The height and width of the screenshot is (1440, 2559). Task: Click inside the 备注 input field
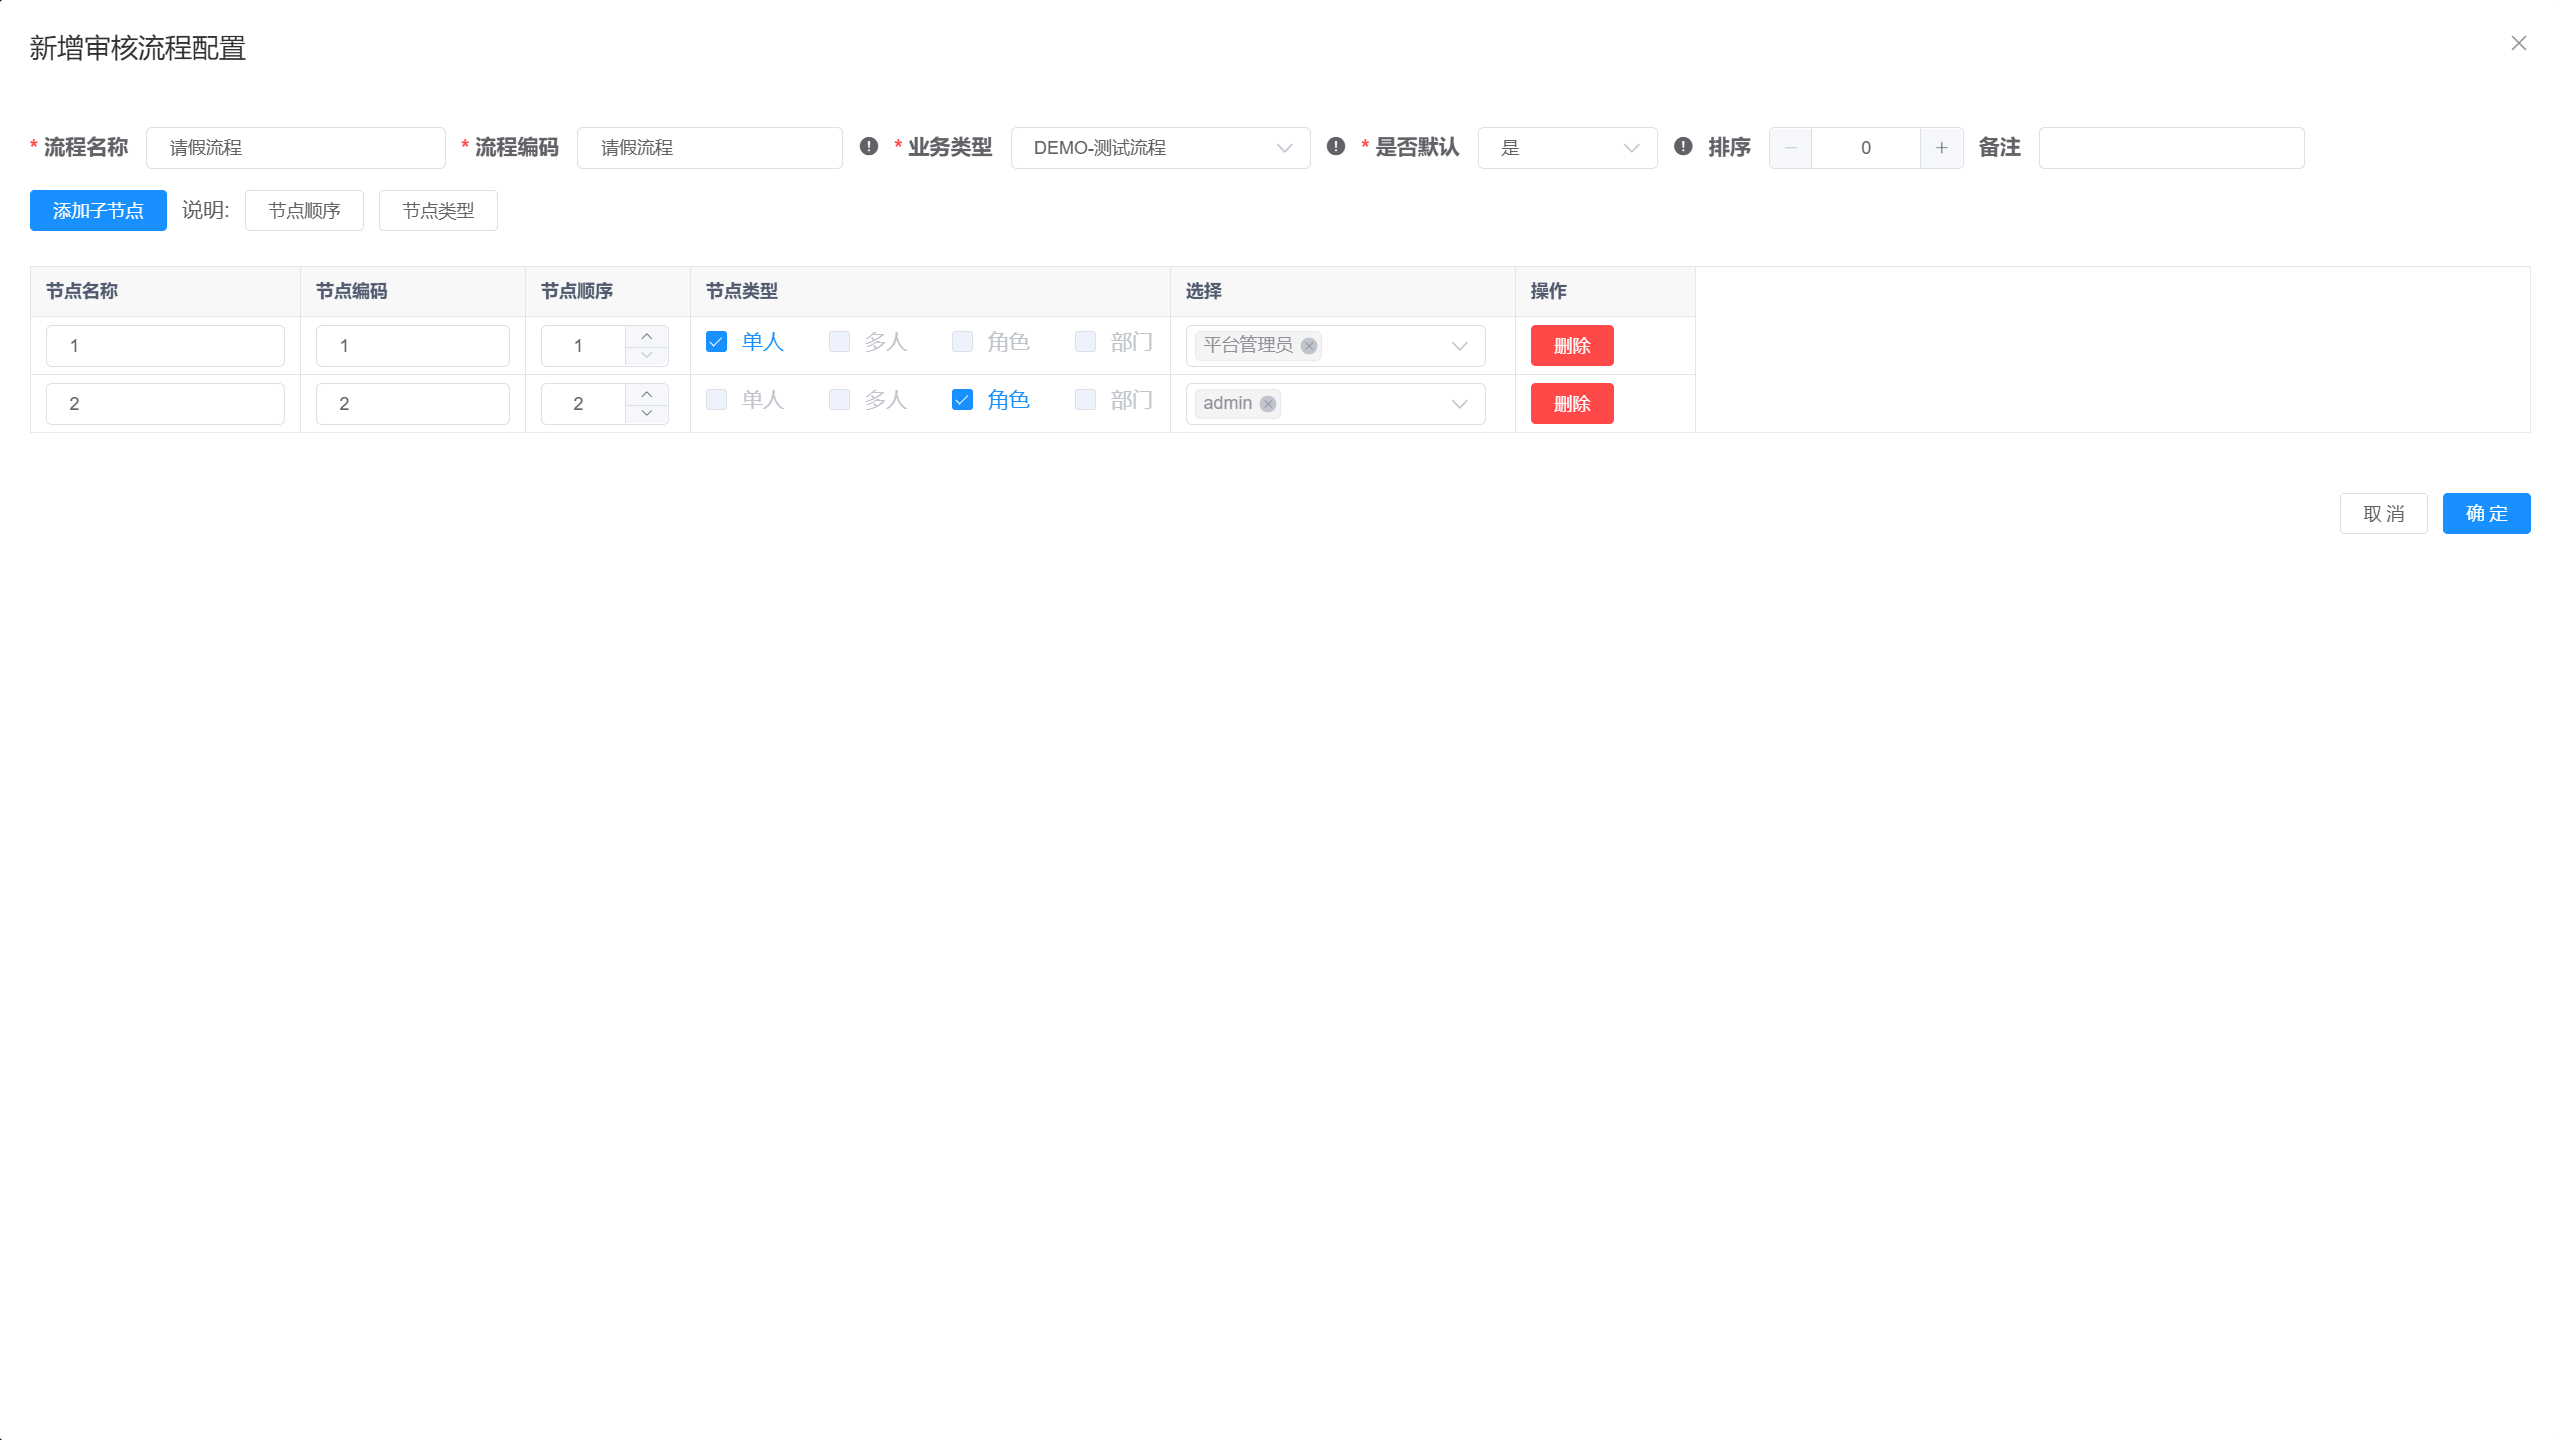pyautogui.click(x=2171, y=147)
